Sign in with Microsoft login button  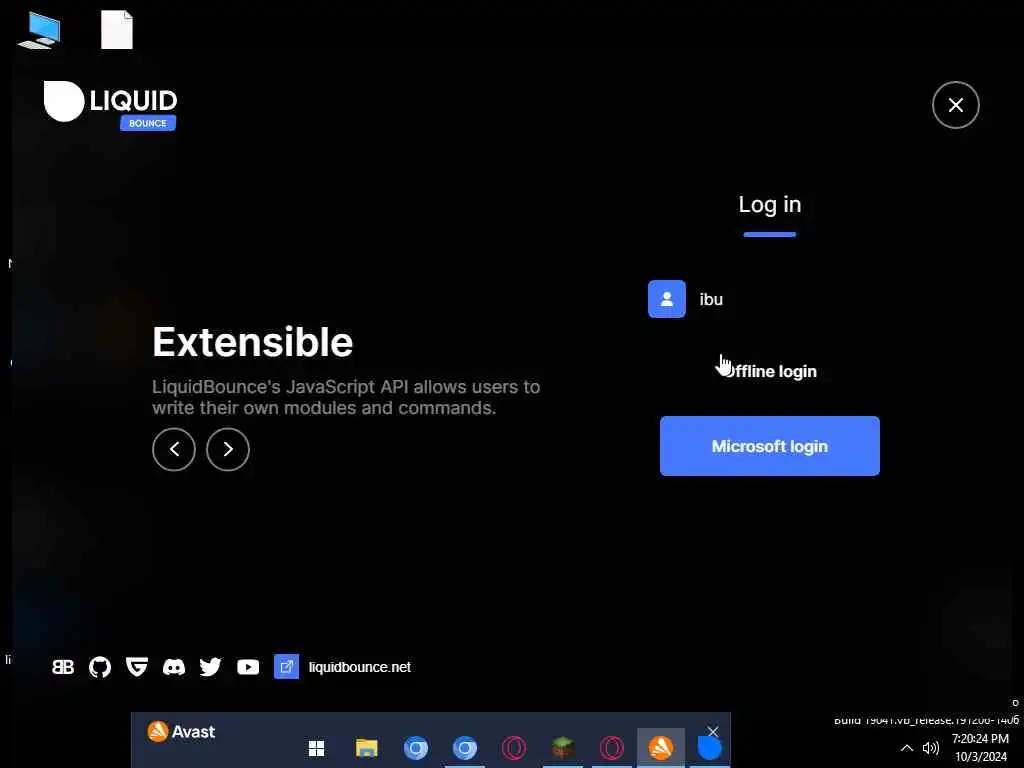coord(769,446)
